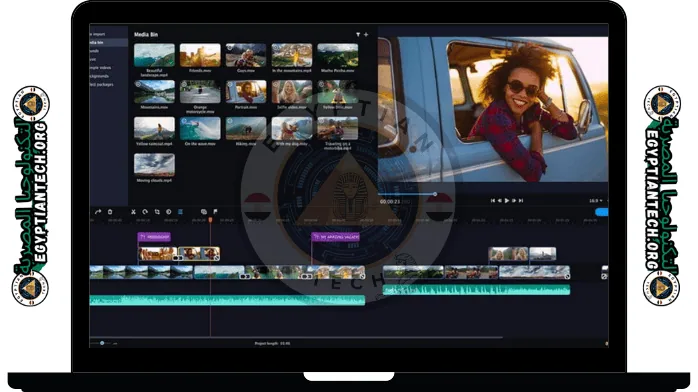Open the Clip properties icon highlighted in blue
The height and width of the screenshot is (392, 698).
[180, 212]
